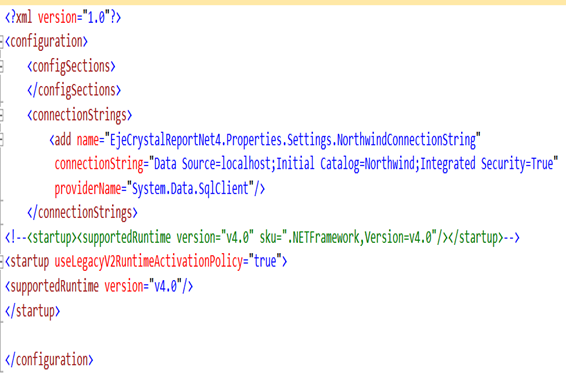Collapse the add name element outline box
This screenshot has height=387, width=566.
coord(1,140)
